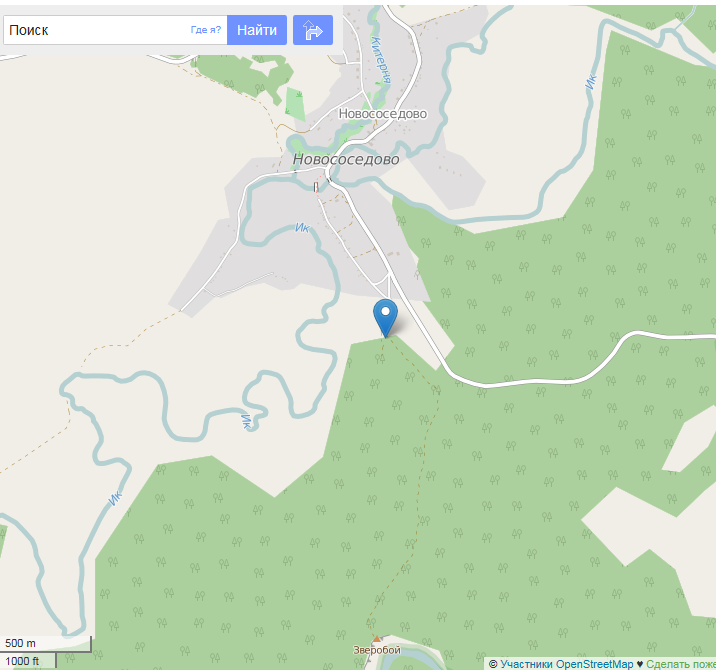Select the upper Новоселедово place label

[383, 114]
